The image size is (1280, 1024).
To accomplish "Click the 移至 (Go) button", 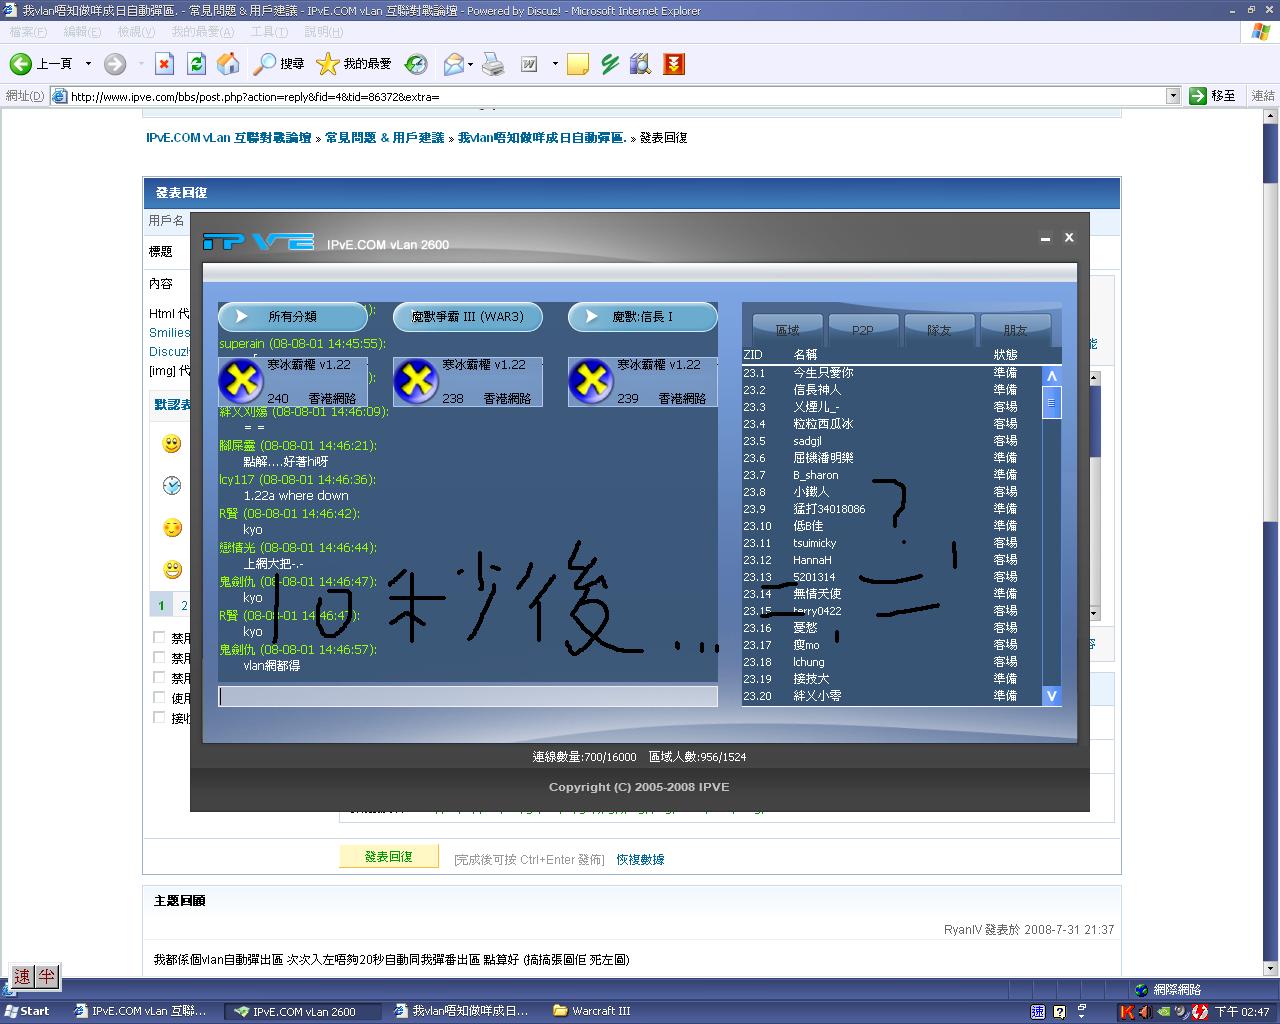I will click(x=1214, y=96).
